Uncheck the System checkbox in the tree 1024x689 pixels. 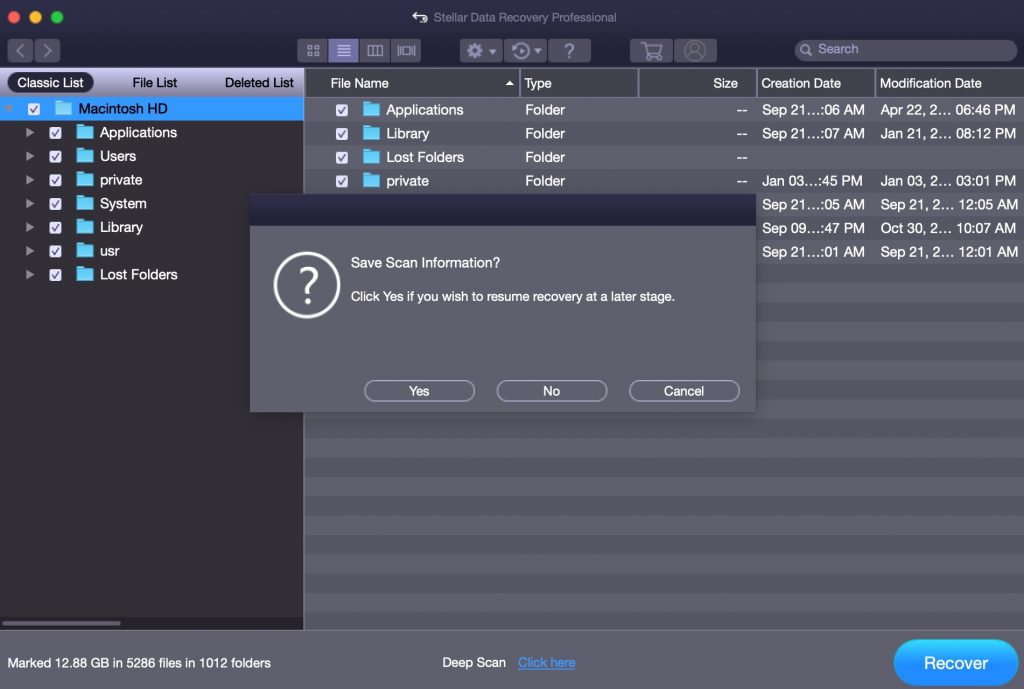click(x=56, y=204)
